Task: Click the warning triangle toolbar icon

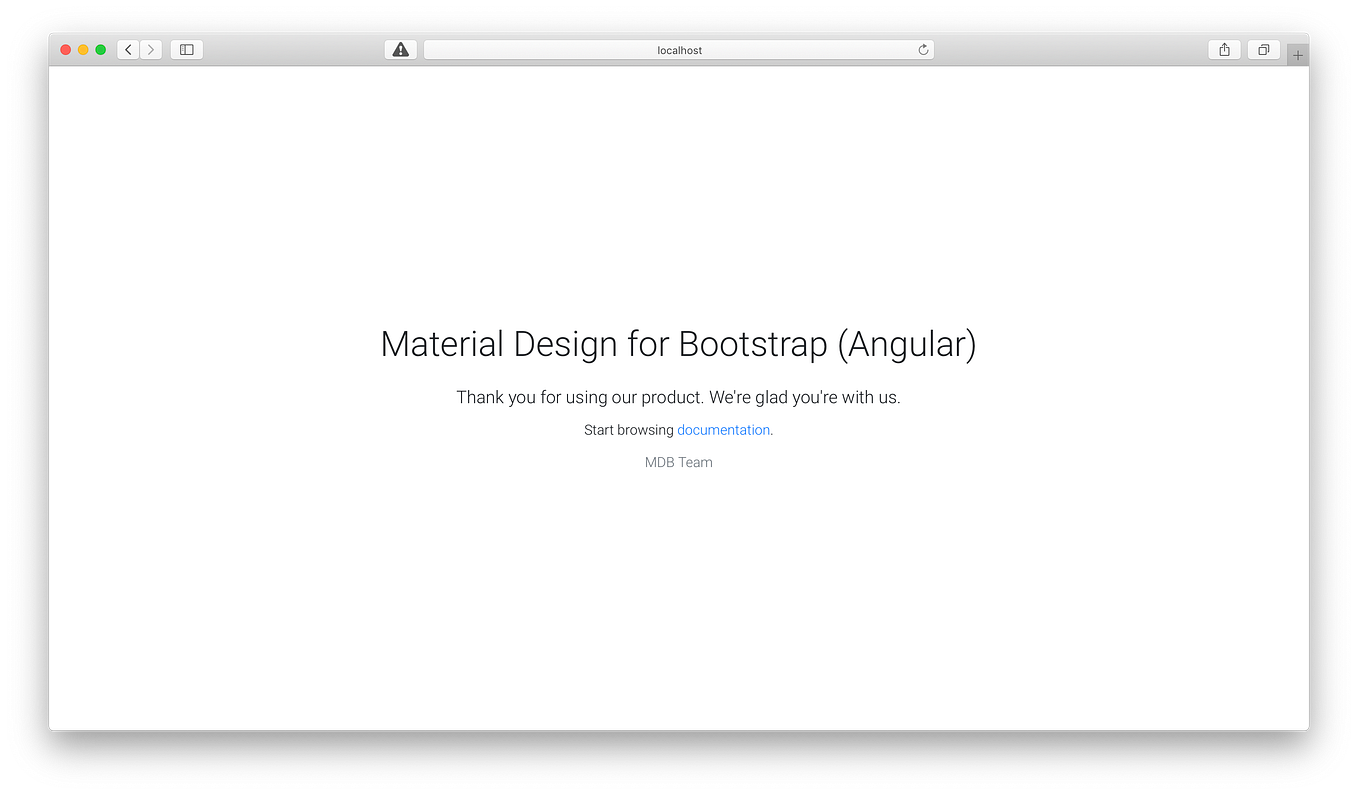Action: coord(400,49)
